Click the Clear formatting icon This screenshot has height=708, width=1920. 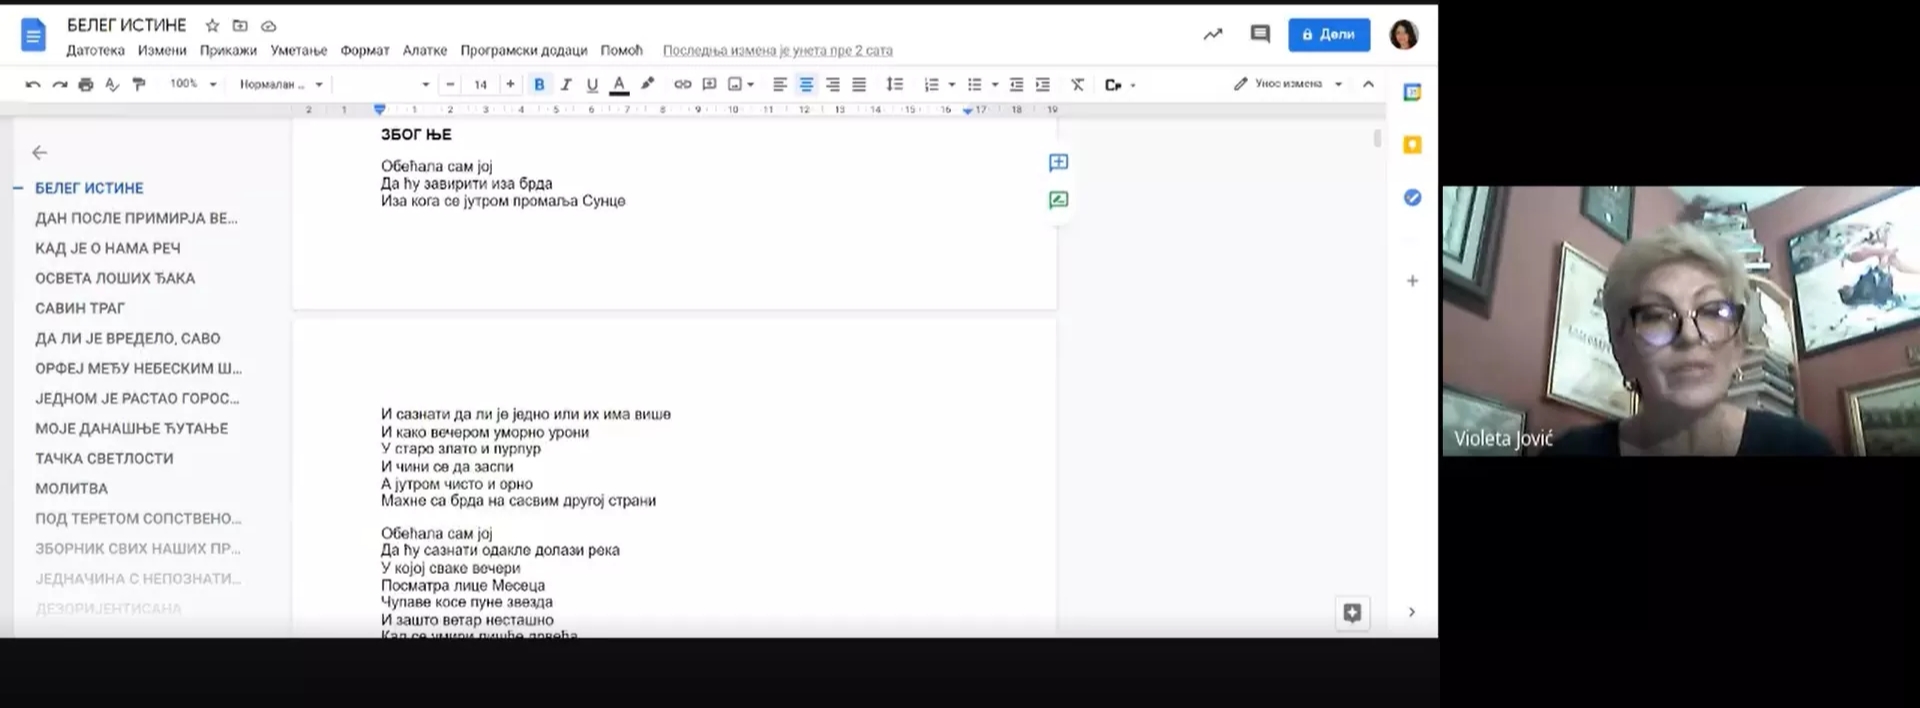1077,85
